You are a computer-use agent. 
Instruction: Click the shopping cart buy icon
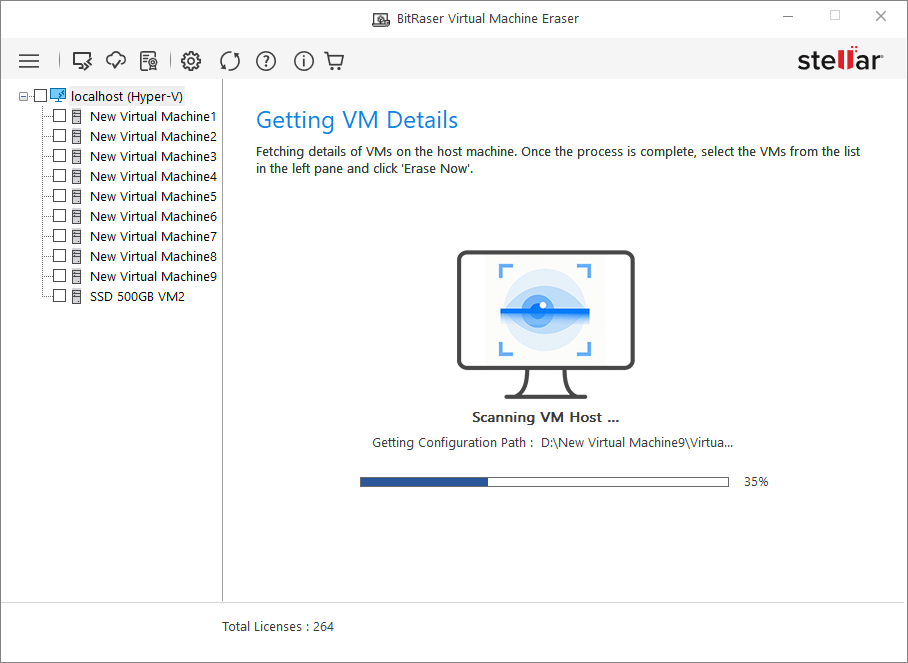click(335, 61)
